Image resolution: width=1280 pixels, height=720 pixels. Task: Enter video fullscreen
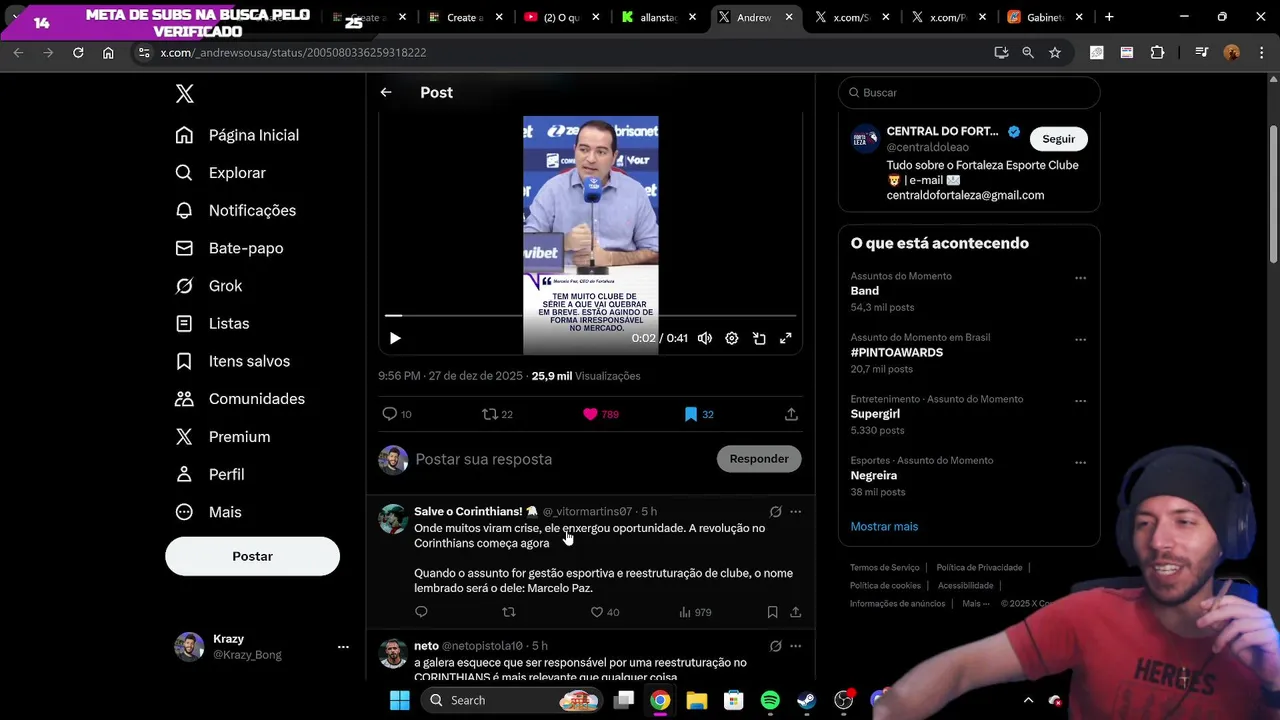786,338
